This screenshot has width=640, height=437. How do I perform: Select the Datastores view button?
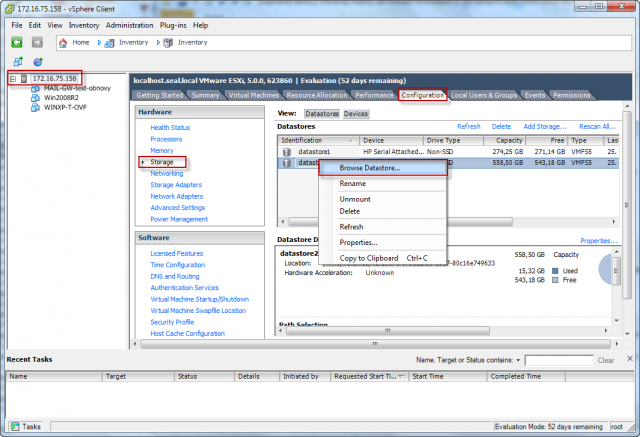[x=322, y=114]
